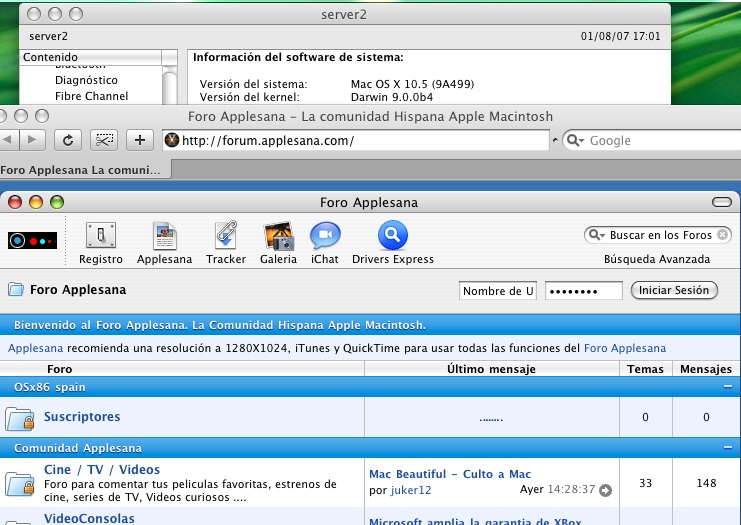Collapse the Comunidad Applesana category

point(728,447)
